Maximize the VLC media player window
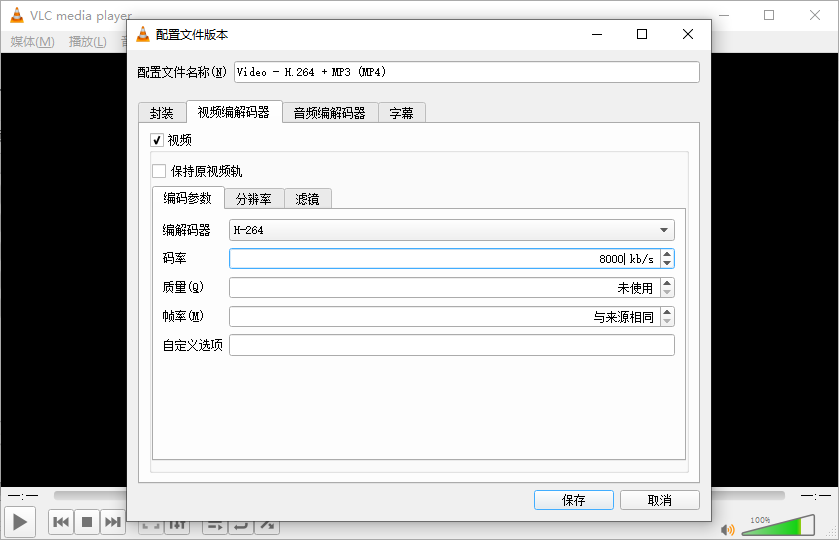 [x=769, y=15]
